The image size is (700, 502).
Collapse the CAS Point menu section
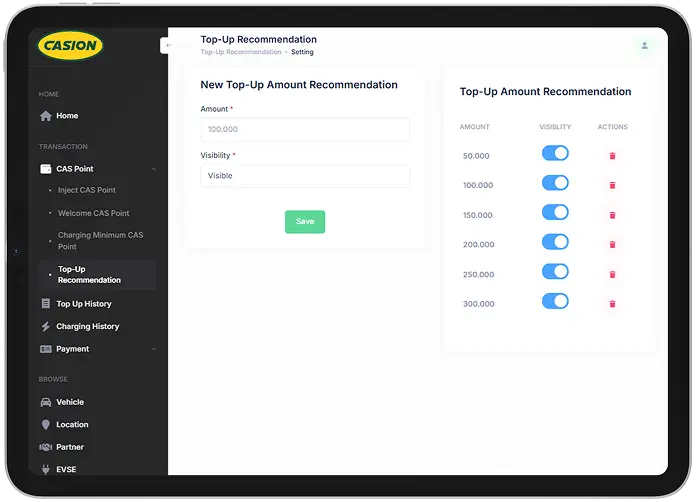click(x=153, y=169)
